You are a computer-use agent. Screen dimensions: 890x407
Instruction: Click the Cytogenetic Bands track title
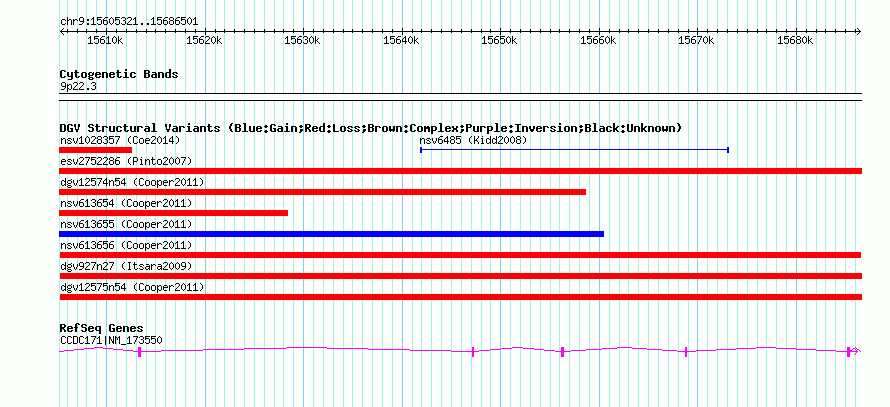click(x=119, y=74)
